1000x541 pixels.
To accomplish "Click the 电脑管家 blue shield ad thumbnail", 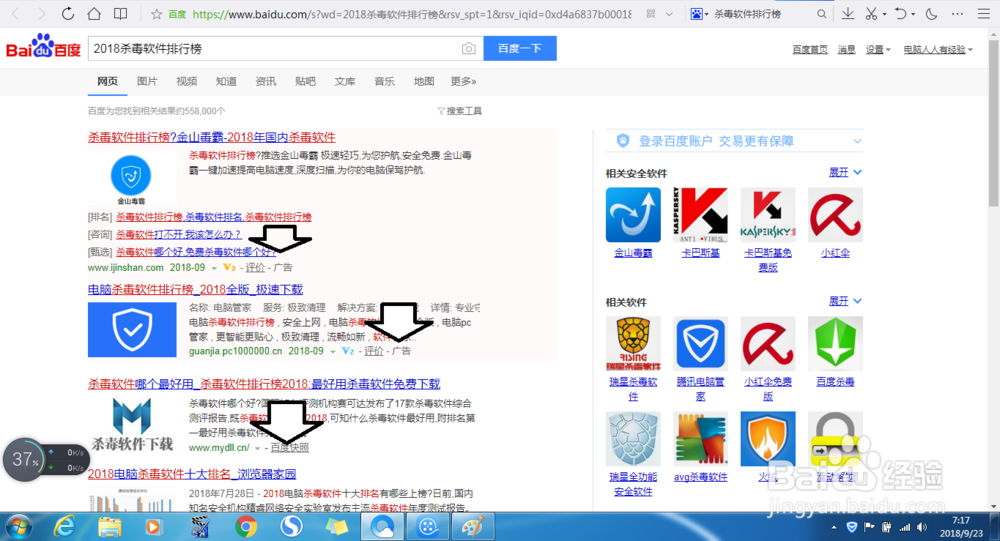I will 132,330.
